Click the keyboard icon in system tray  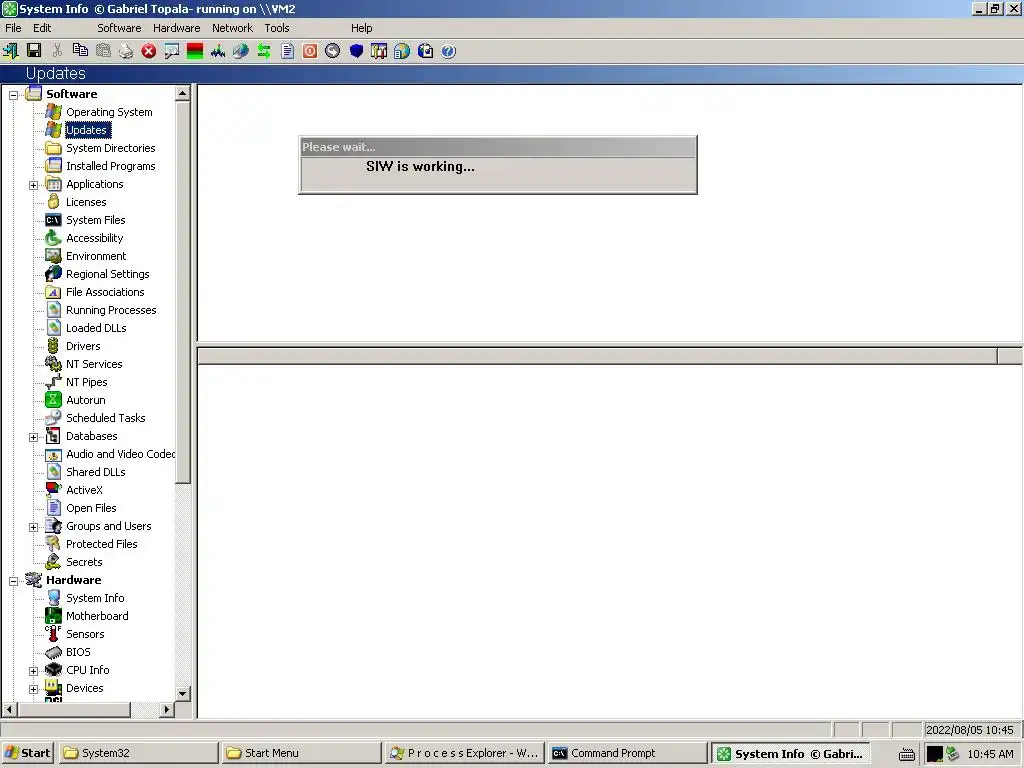point(906,754)
